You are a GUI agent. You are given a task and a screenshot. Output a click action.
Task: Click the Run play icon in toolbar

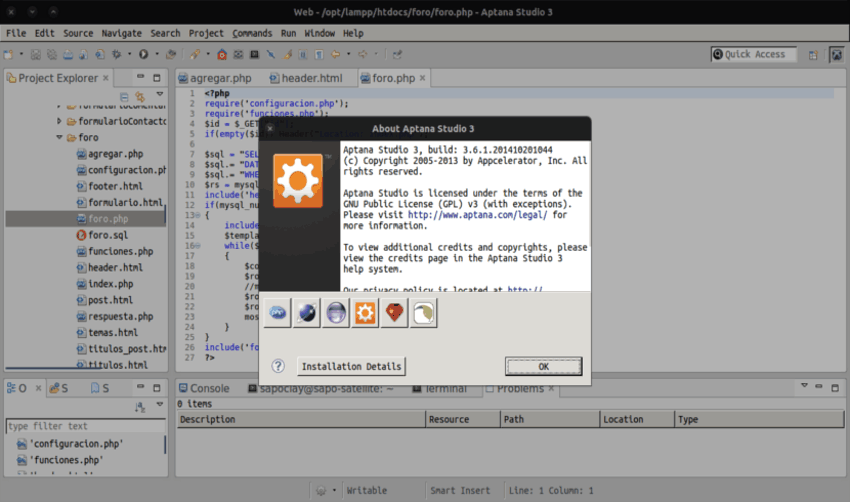144,54
